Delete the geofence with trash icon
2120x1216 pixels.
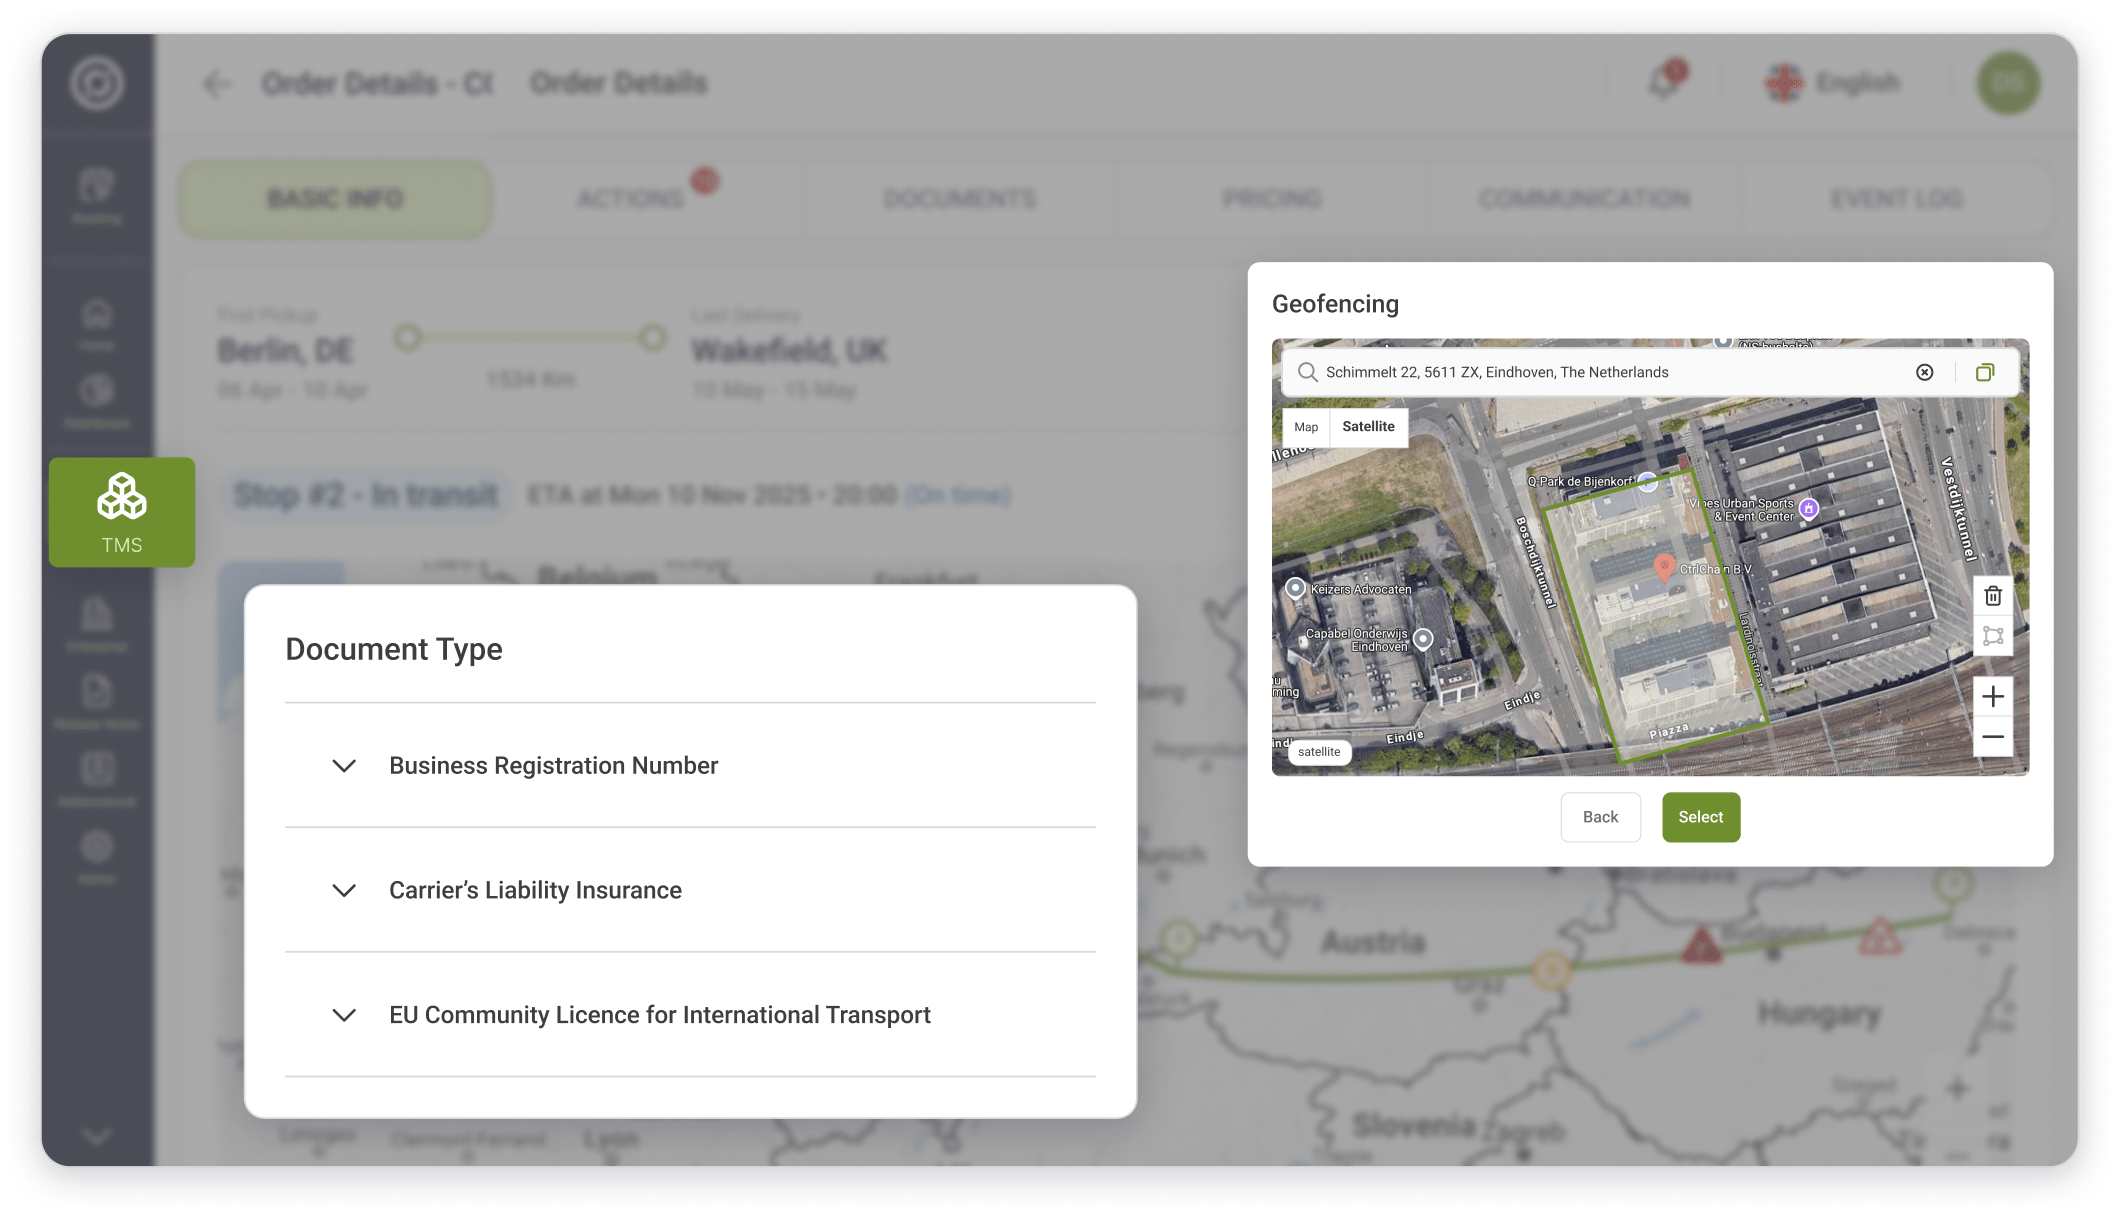coord(1992,596)
